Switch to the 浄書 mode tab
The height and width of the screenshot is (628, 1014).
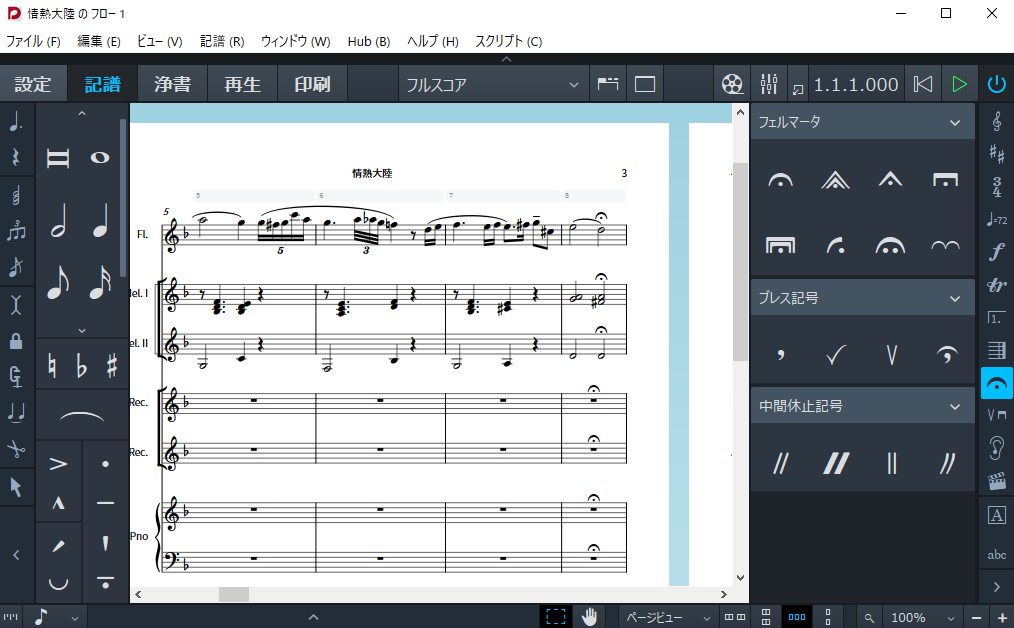(x=173, y=84)
